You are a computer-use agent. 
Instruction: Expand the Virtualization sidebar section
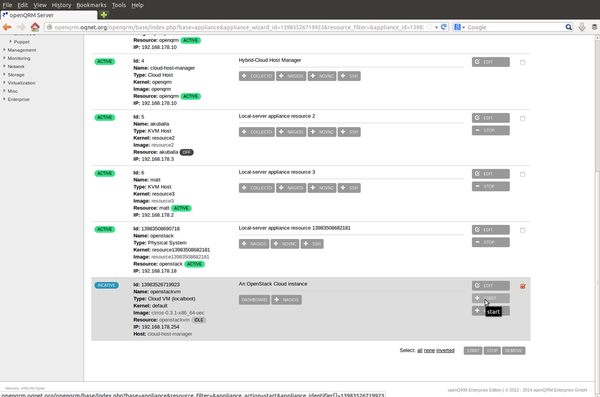point(4,83)
